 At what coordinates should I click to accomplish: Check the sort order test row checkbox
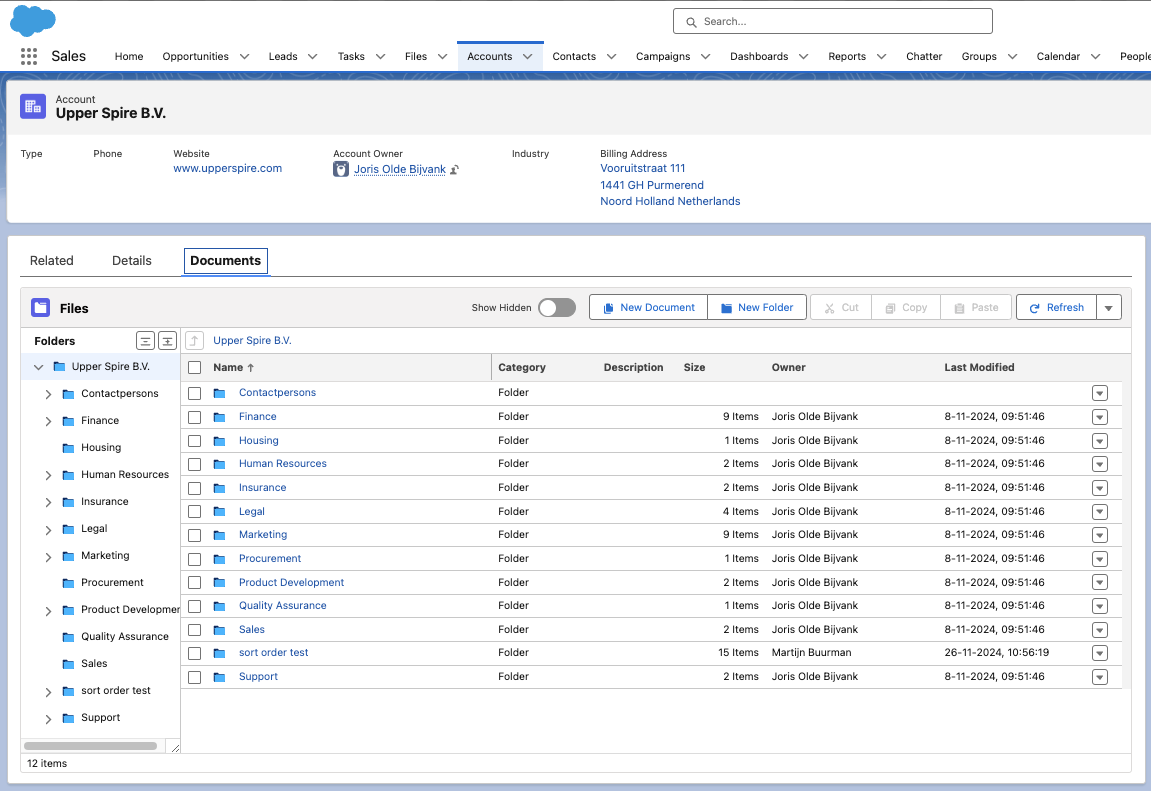click(x=195, y=653)
